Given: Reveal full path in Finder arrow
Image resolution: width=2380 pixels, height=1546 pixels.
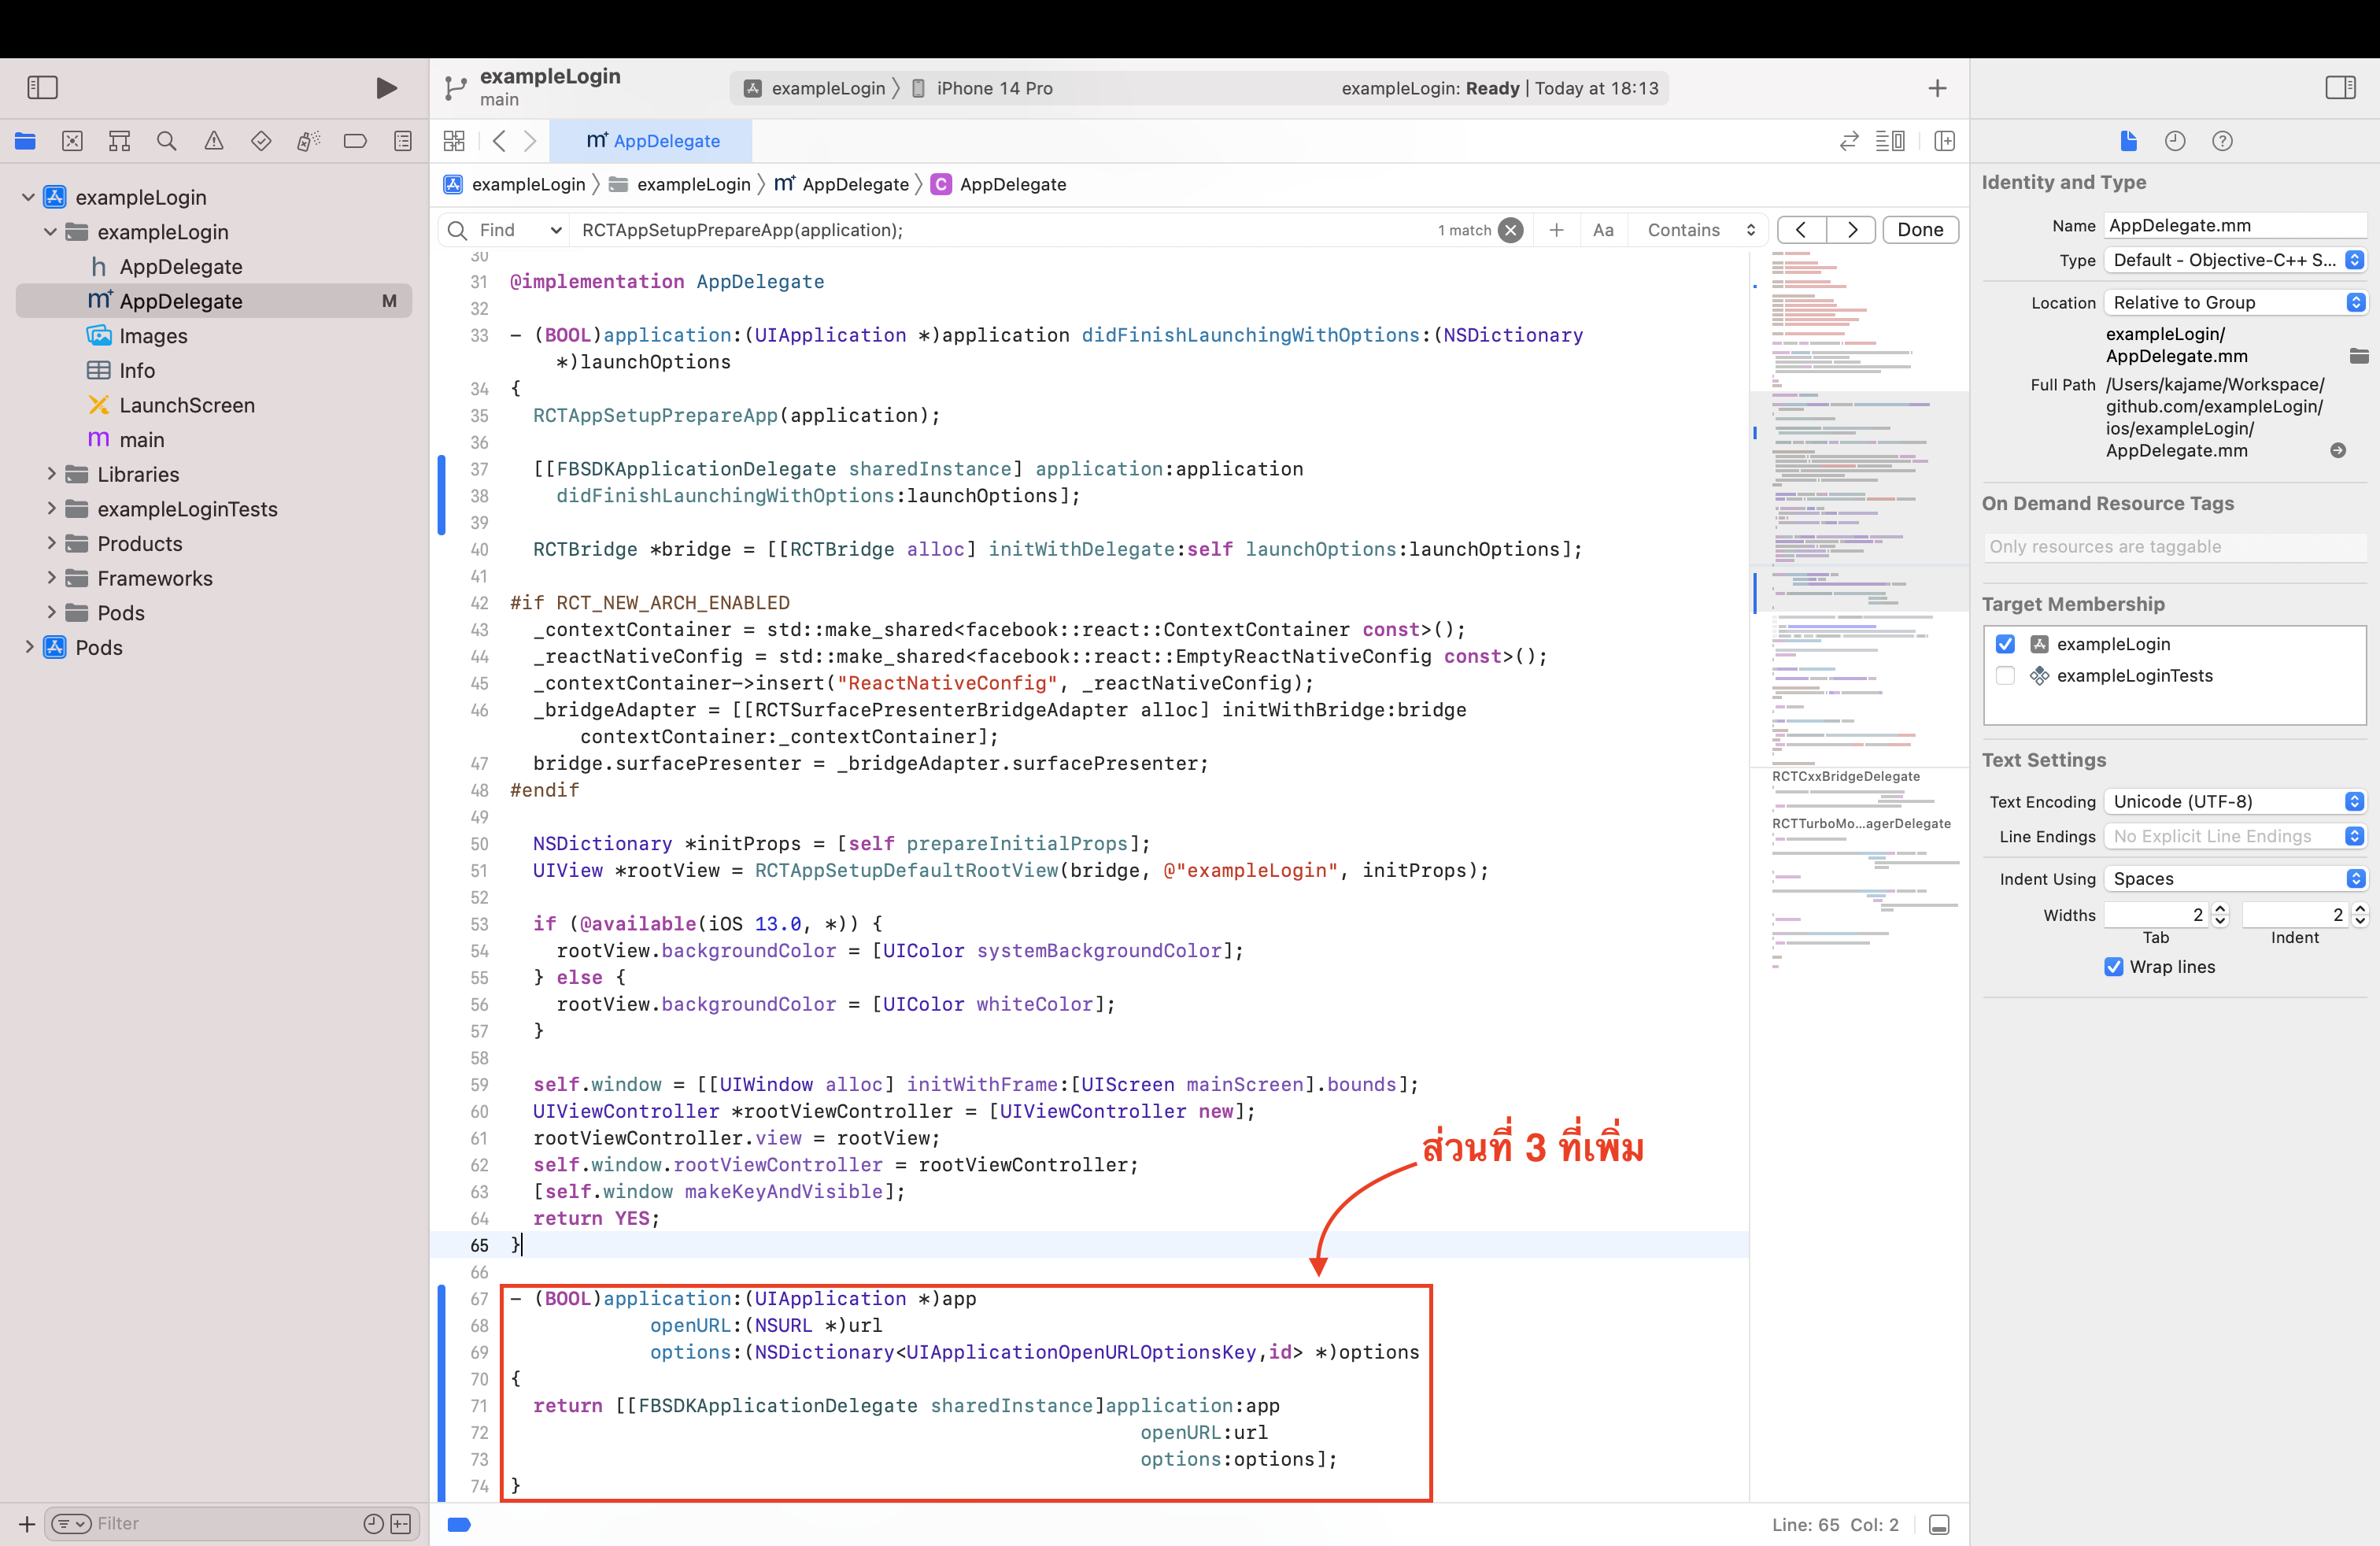Looking at the screenshot, I should (2338, 451).
